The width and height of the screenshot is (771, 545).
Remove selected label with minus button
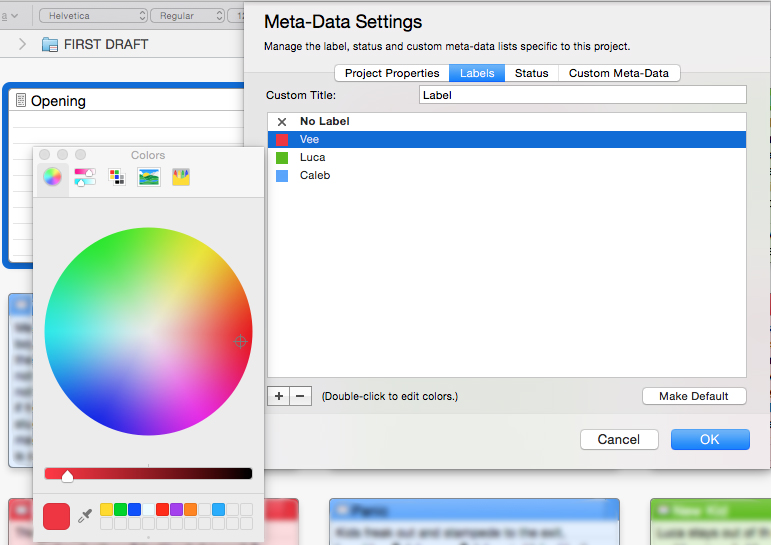[301, 396]
